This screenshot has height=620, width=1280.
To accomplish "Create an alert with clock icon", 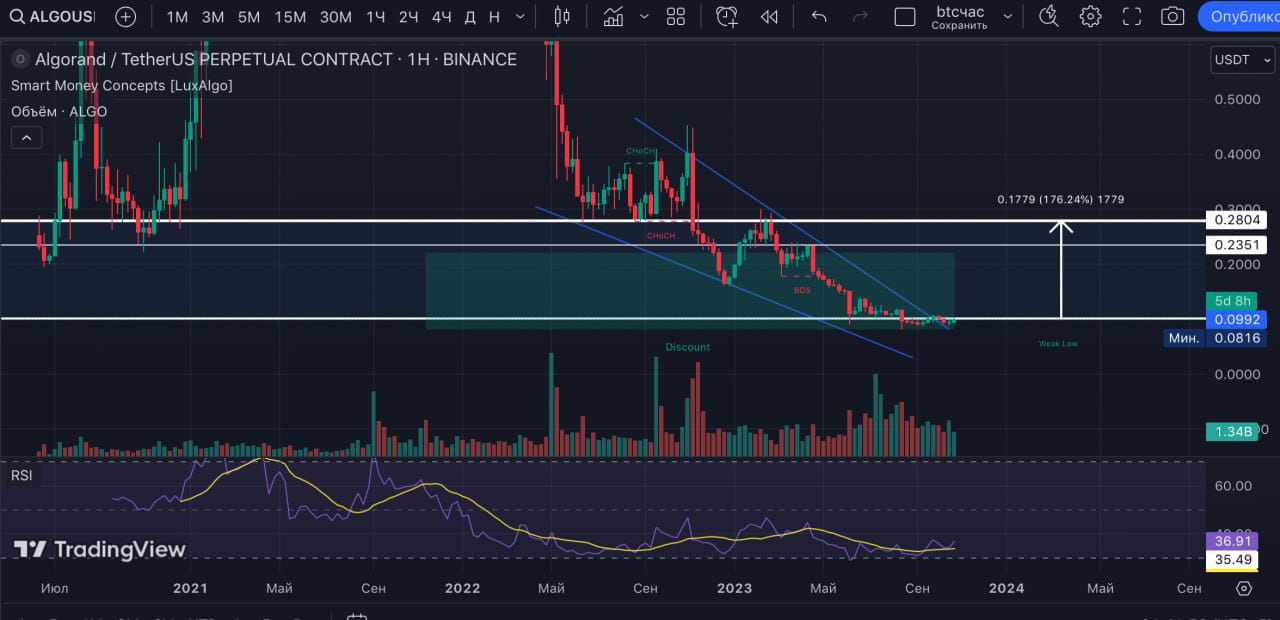I will [x=727, y=17].
